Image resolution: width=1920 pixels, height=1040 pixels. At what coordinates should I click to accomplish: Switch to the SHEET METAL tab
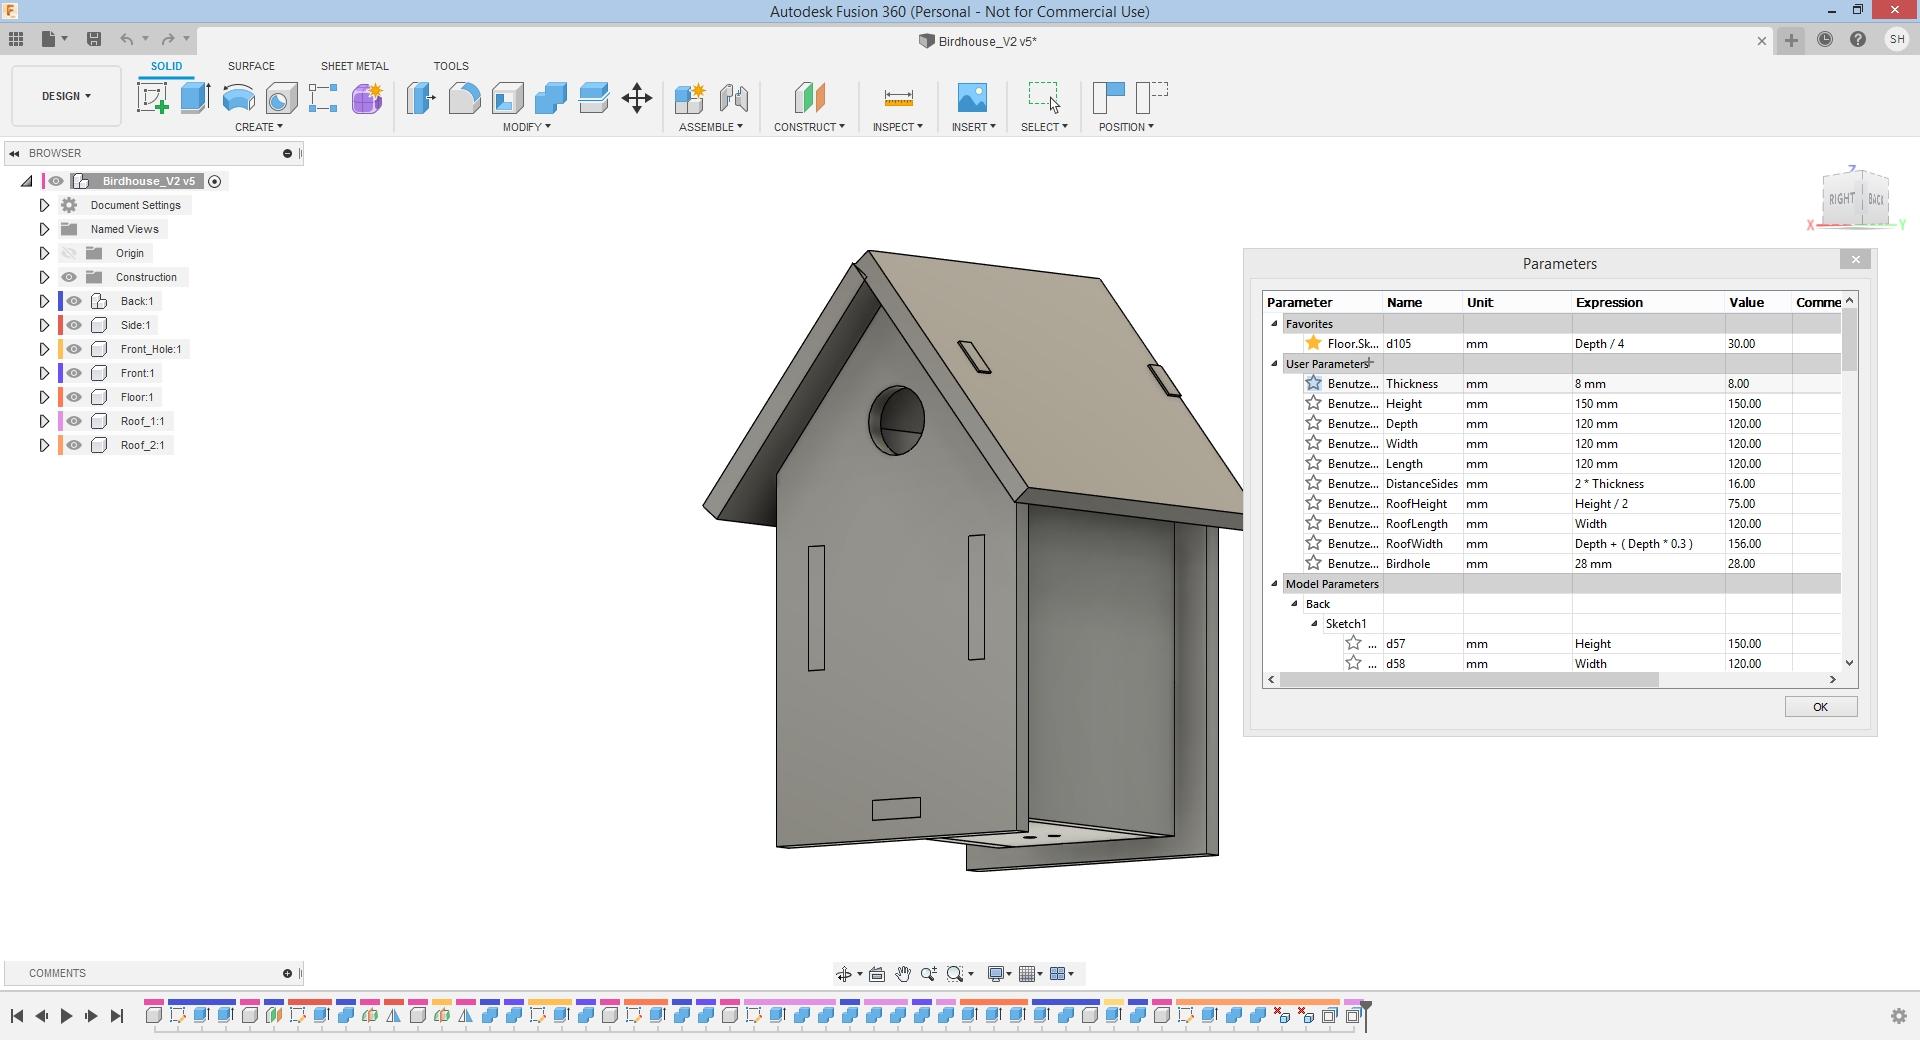click(354, 66)
